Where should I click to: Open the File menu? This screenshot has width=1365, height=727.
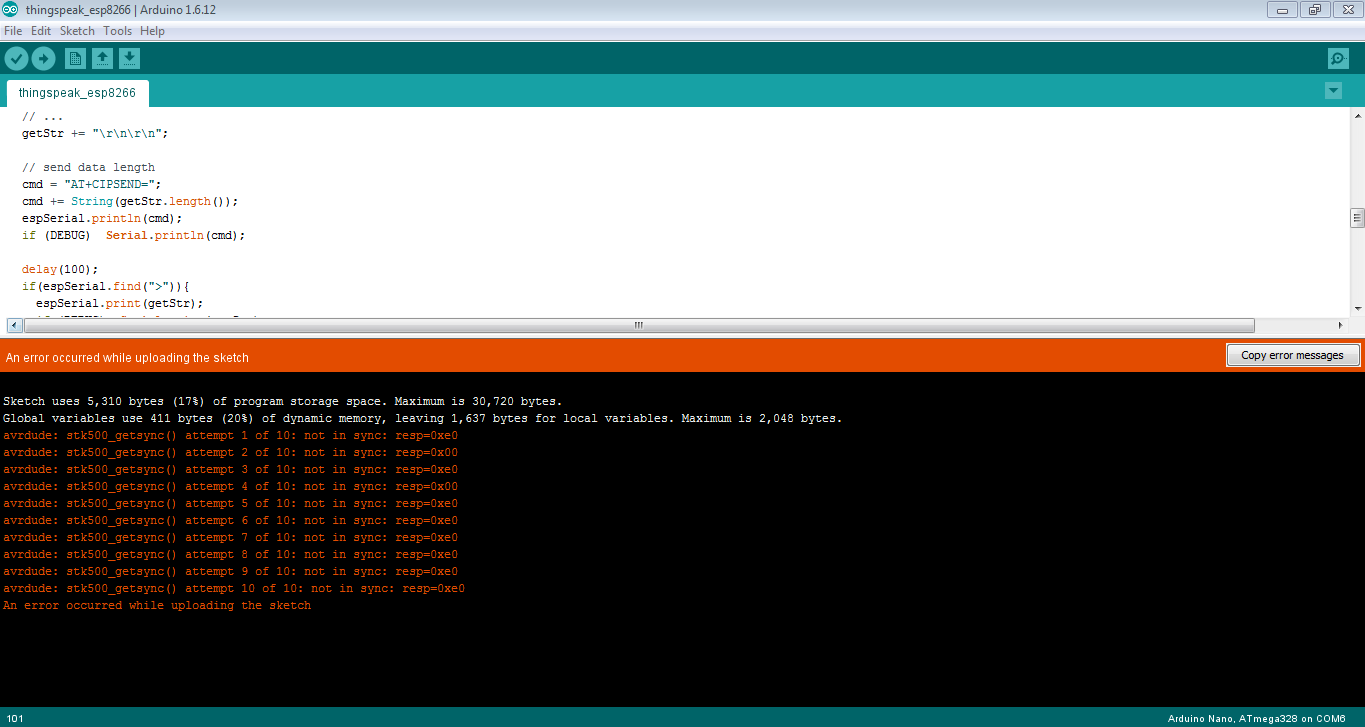click(x=13, y=31)
